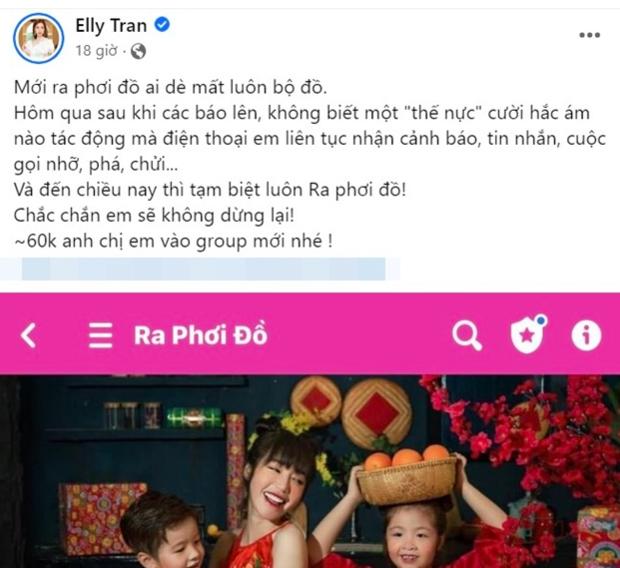Click the Ra Phơi Đồ group title
The image size is (620, 568).
pos(201,335)
